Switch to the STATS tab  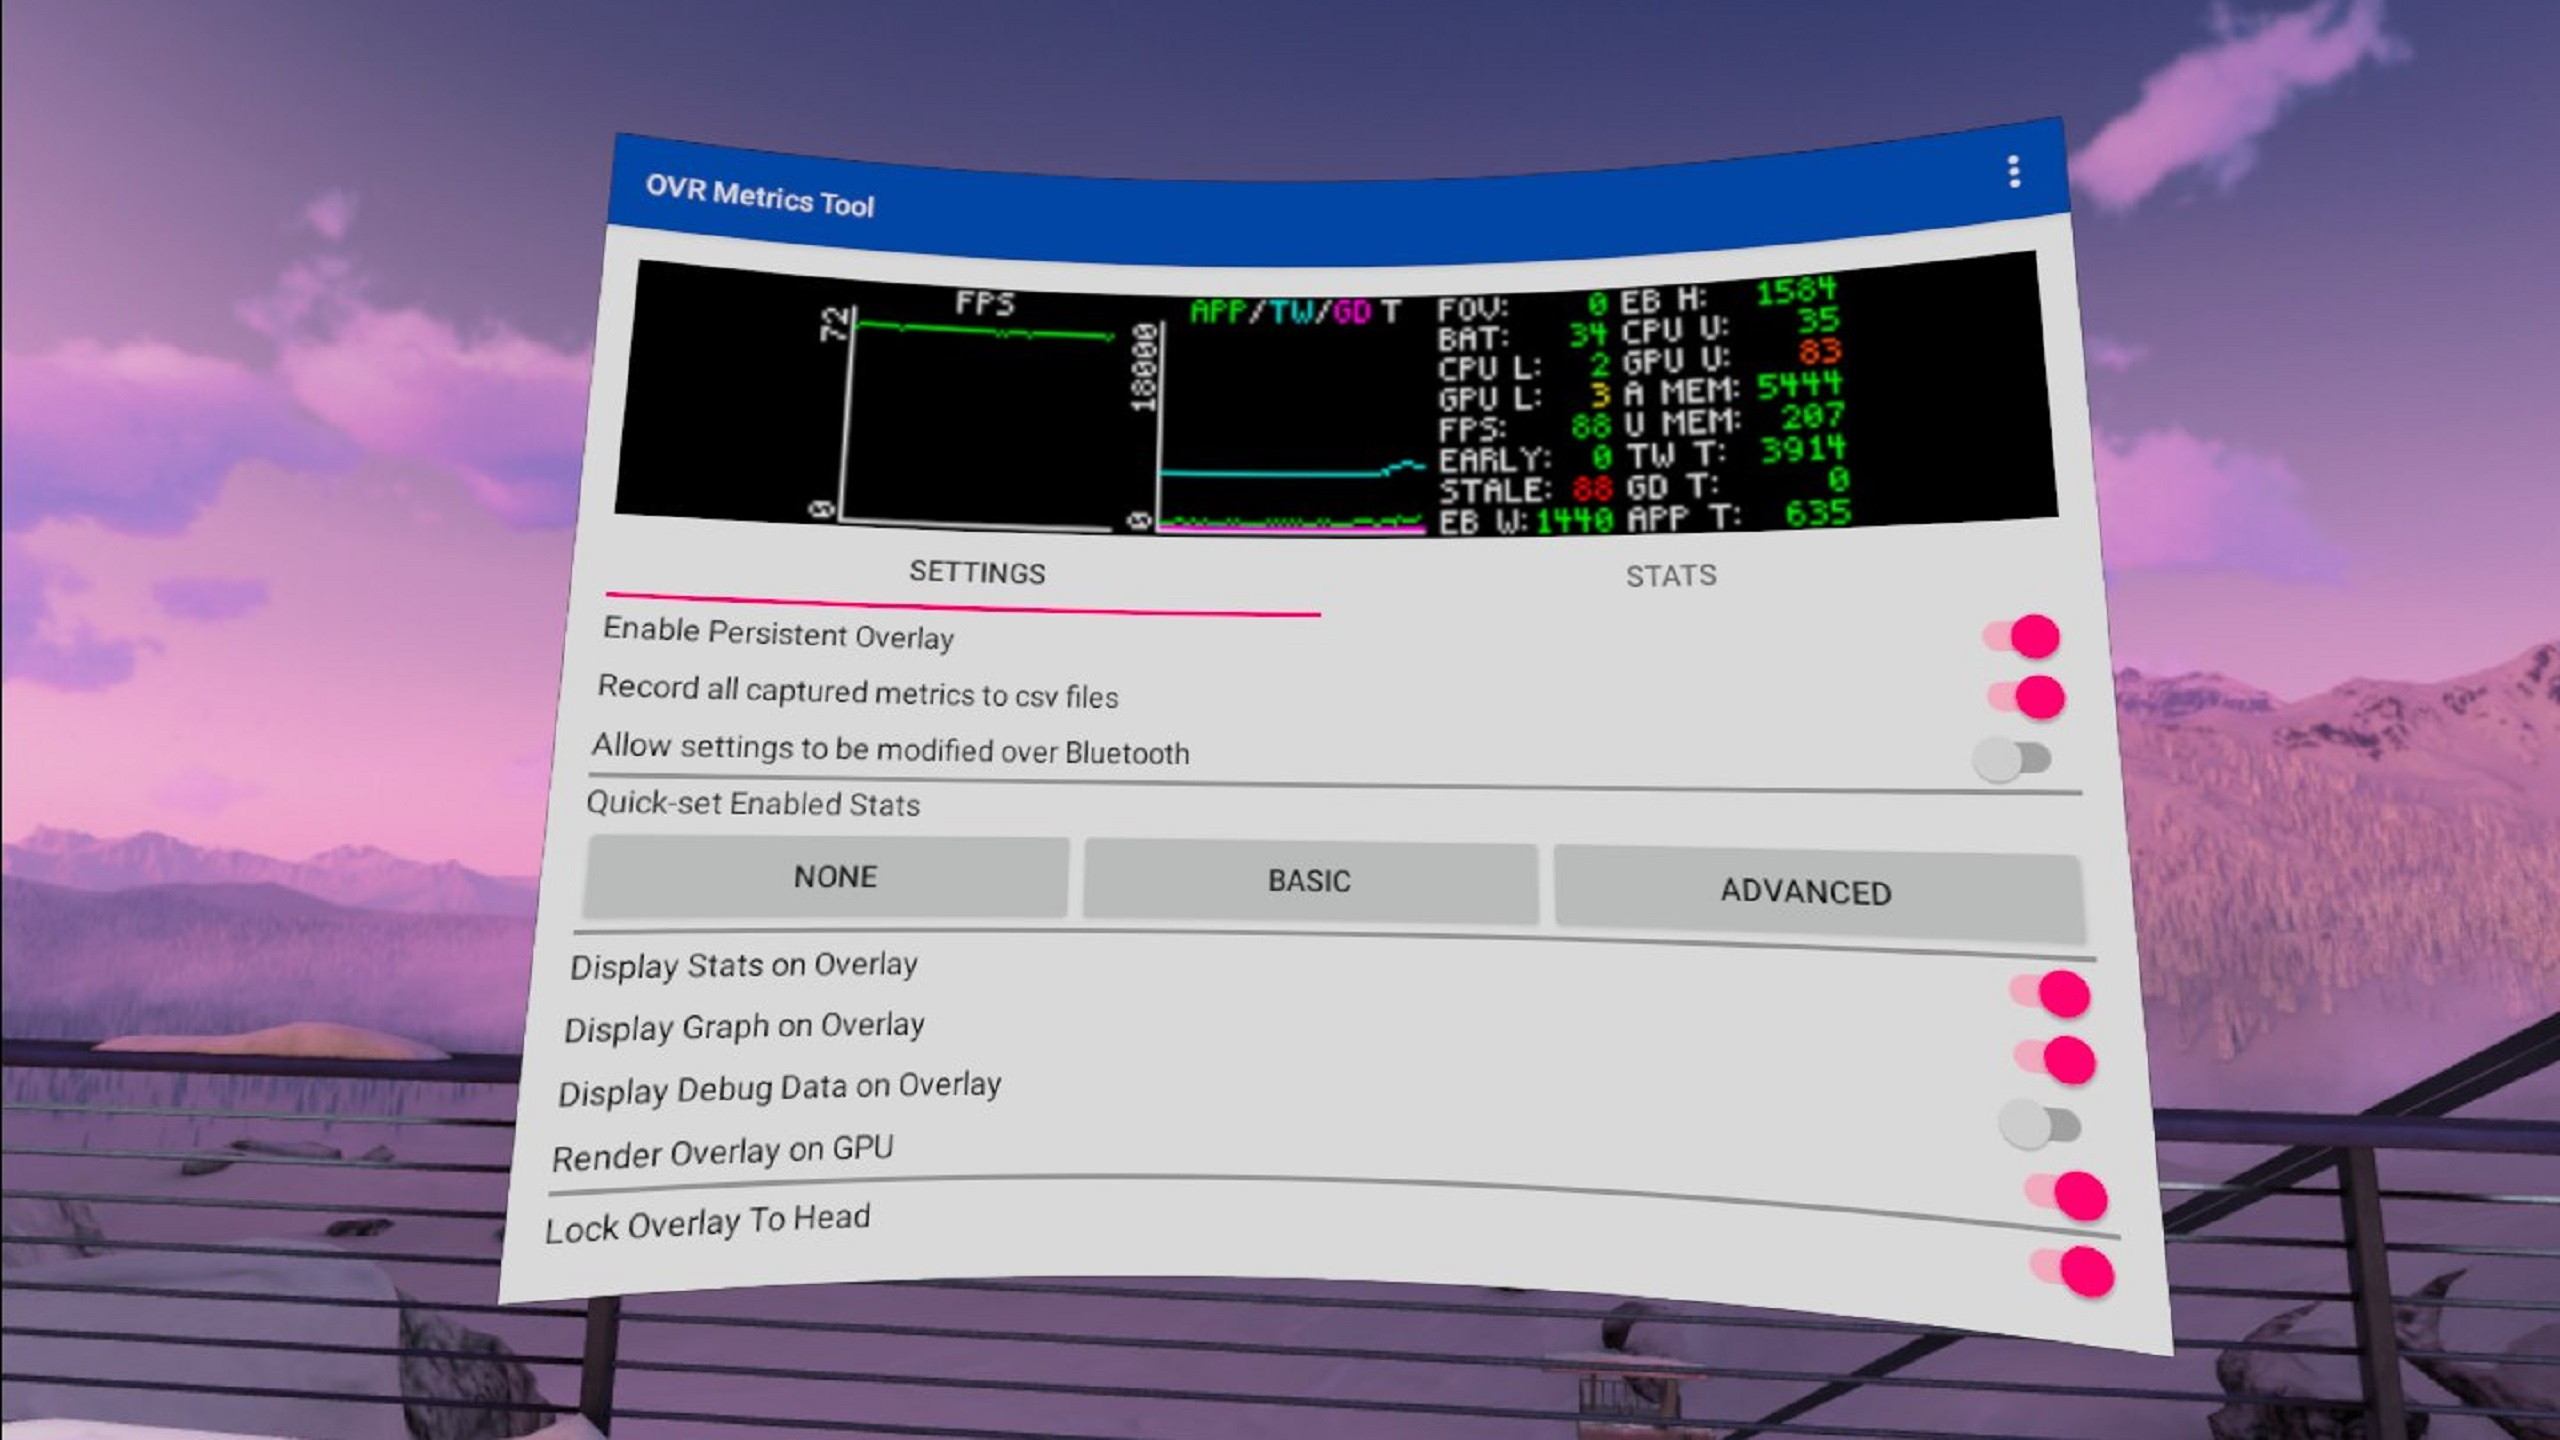1670,576
